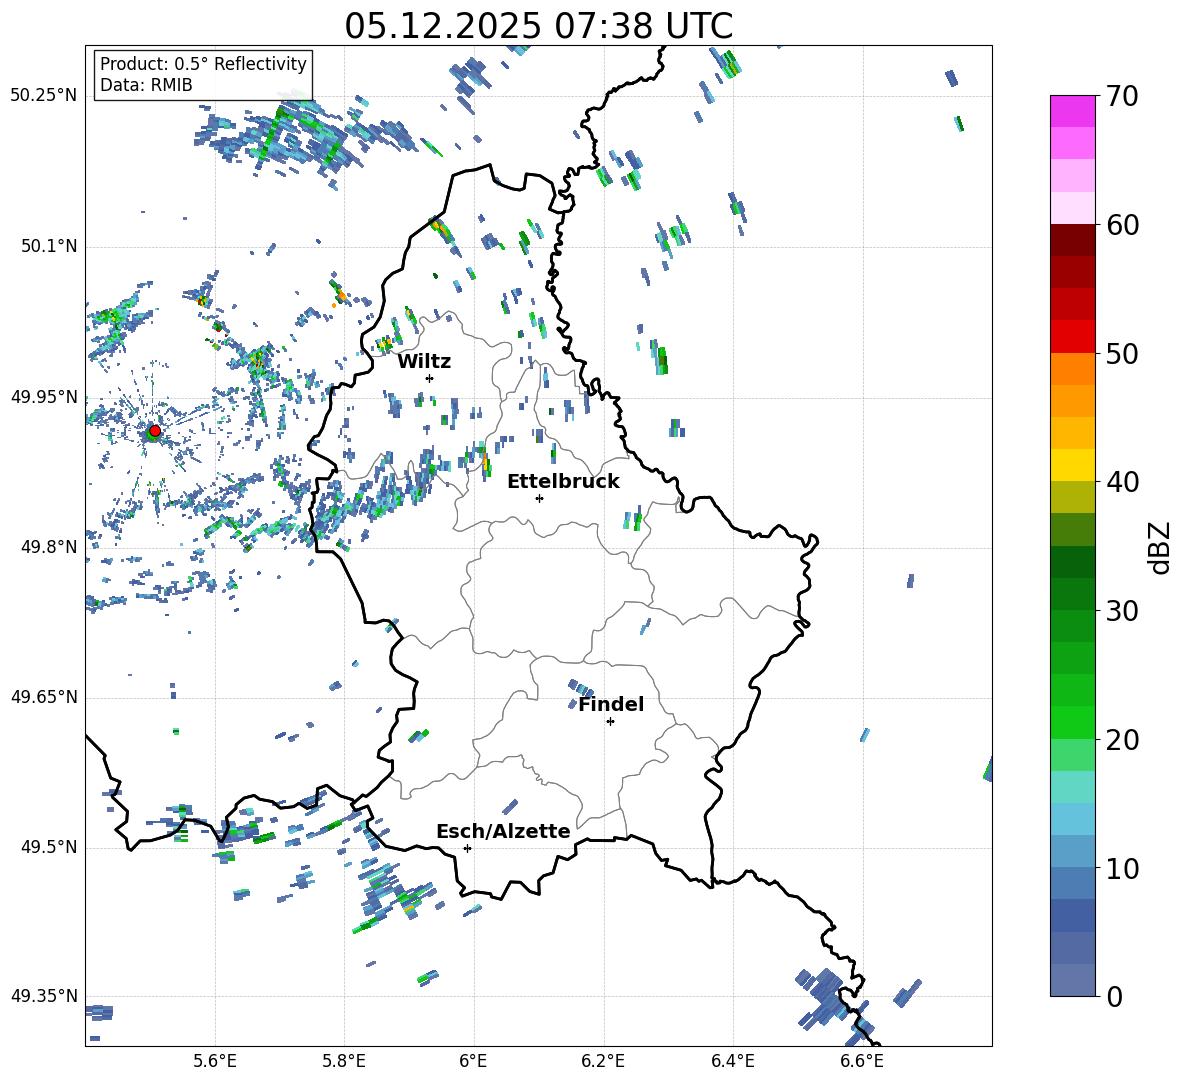
Task: Select the Ettelbruck city label
Action: pyautogui.click(x=563, y=481)
